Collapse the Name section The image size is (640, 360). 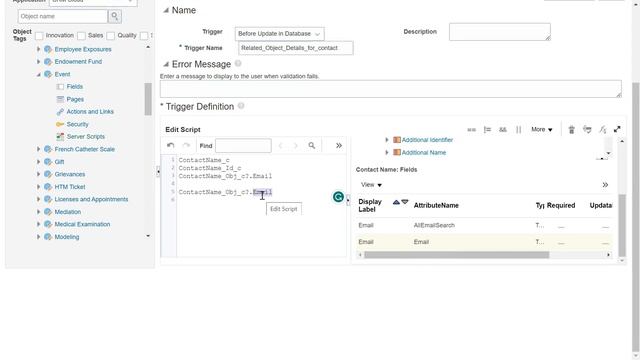pos(166,10)
